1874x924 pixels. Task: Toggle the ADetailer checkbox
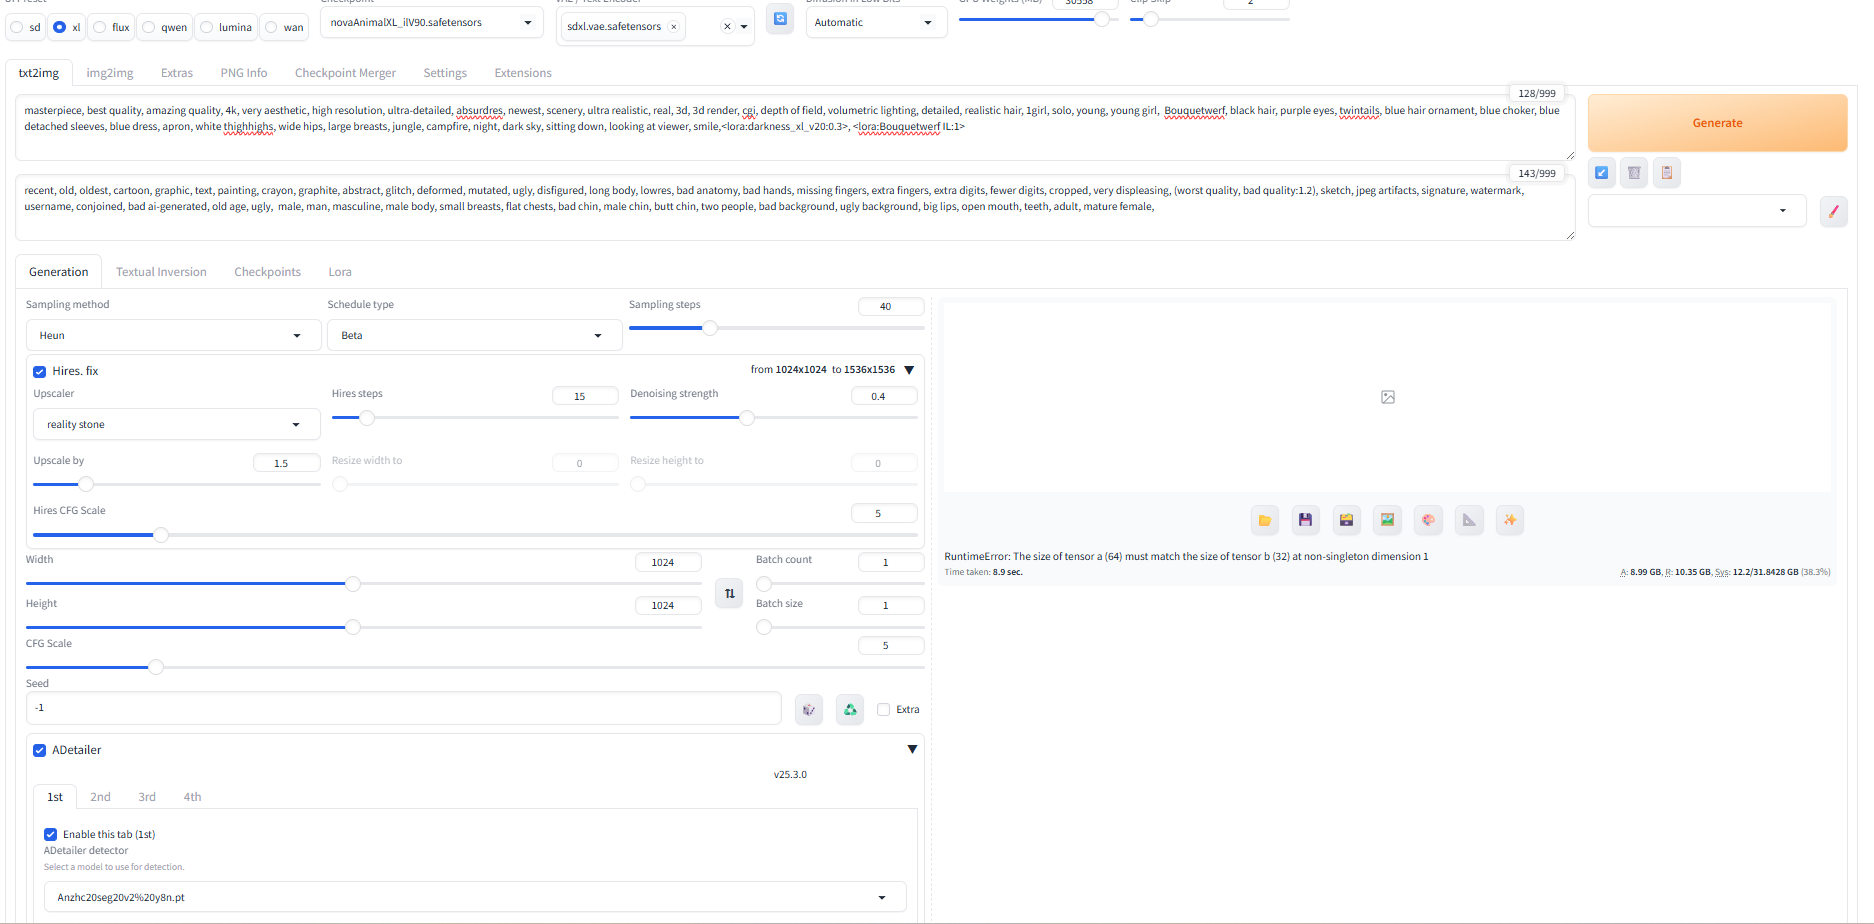[x=40, y=751]
